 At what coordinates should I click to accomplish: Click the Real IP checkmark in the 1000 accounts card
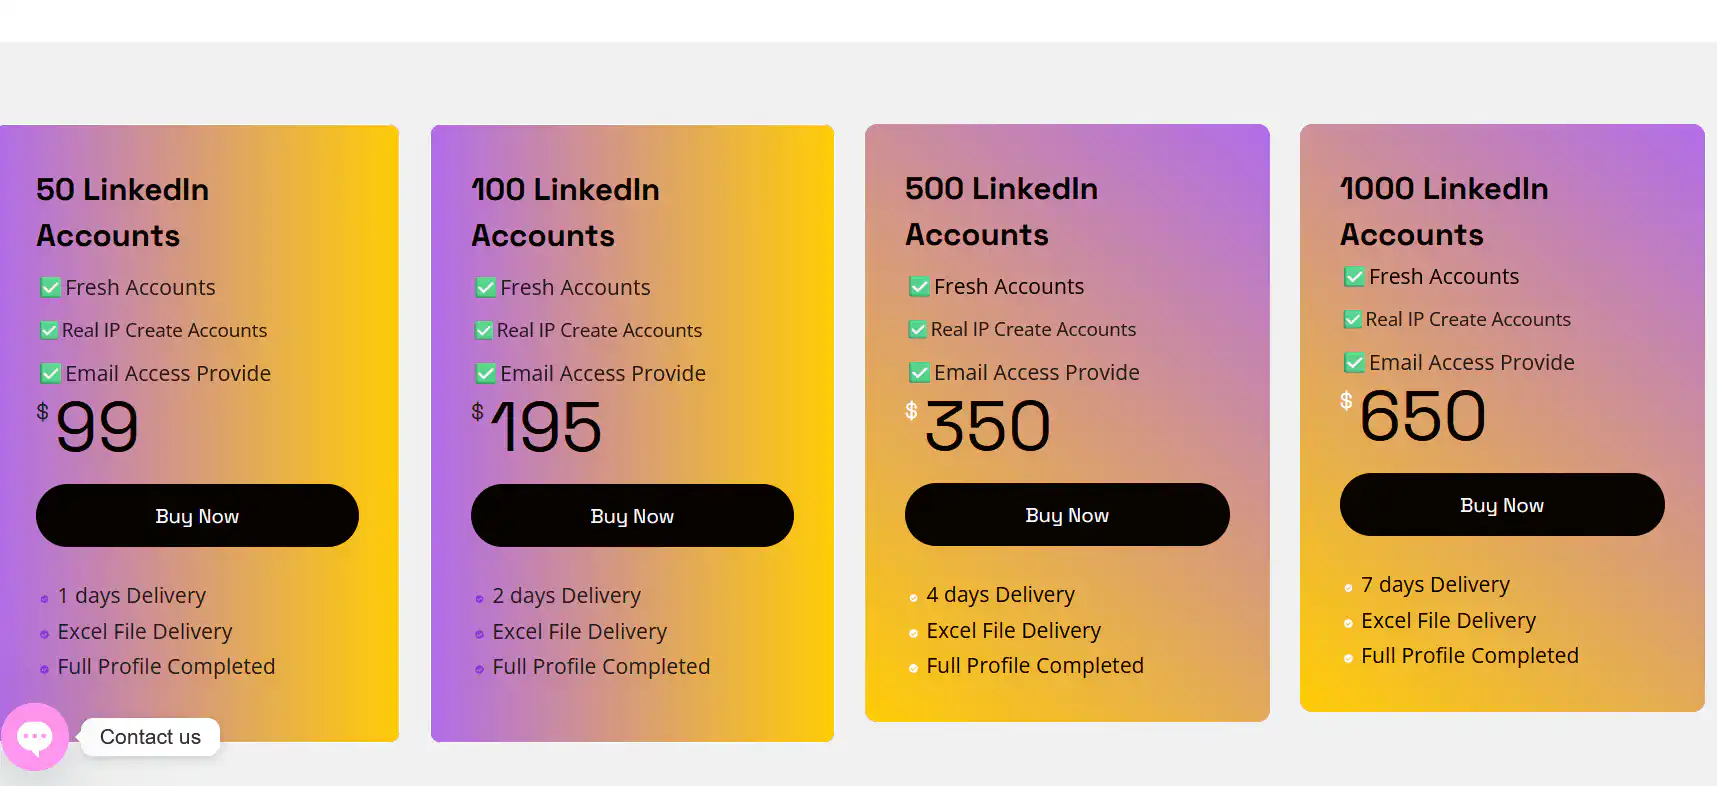tap(1352, 320)
